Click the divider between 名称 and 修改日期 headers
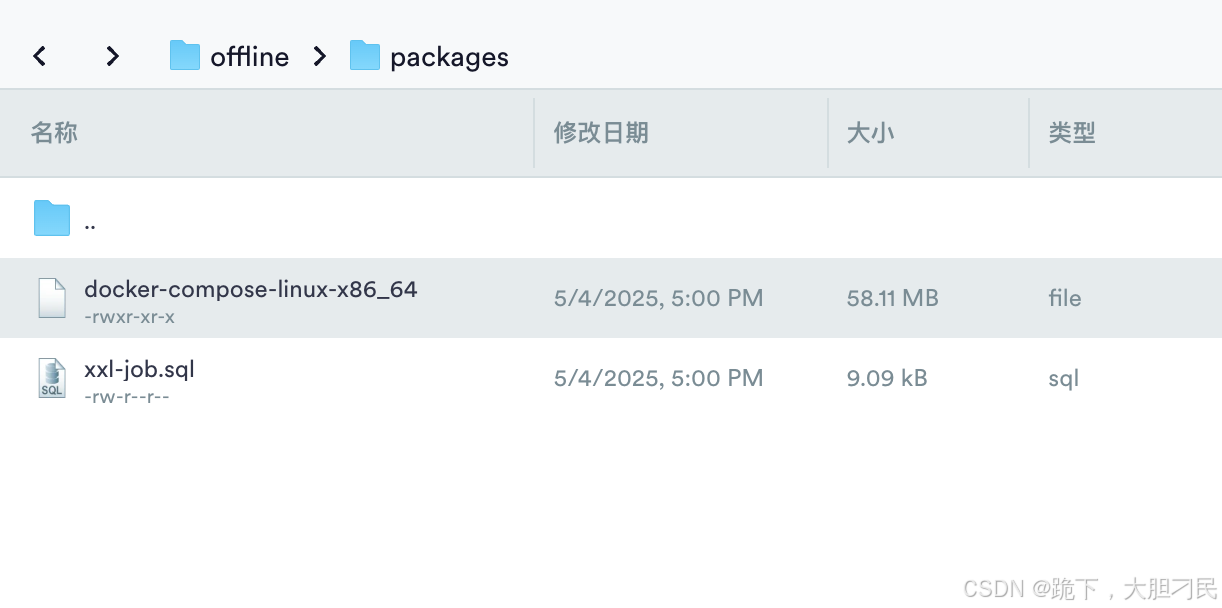 tap(534, 133)
